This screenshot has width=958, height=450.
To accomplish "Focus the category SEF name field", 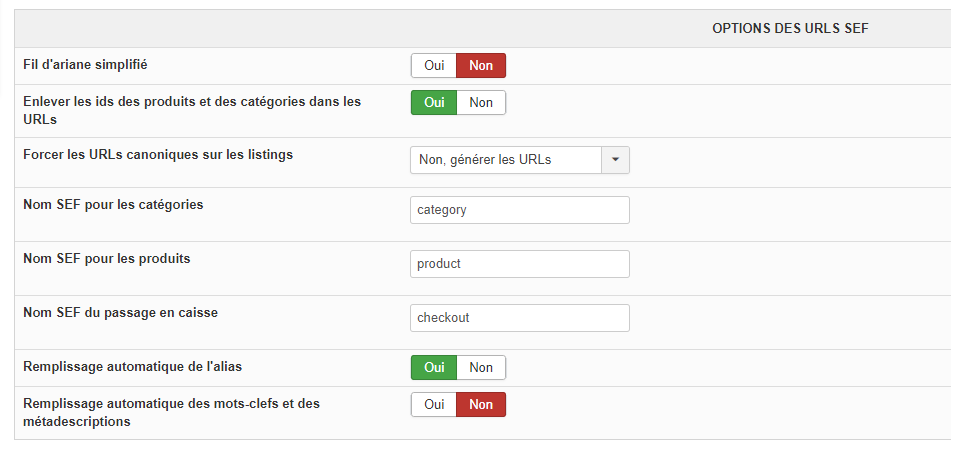I will coord(520,210).
